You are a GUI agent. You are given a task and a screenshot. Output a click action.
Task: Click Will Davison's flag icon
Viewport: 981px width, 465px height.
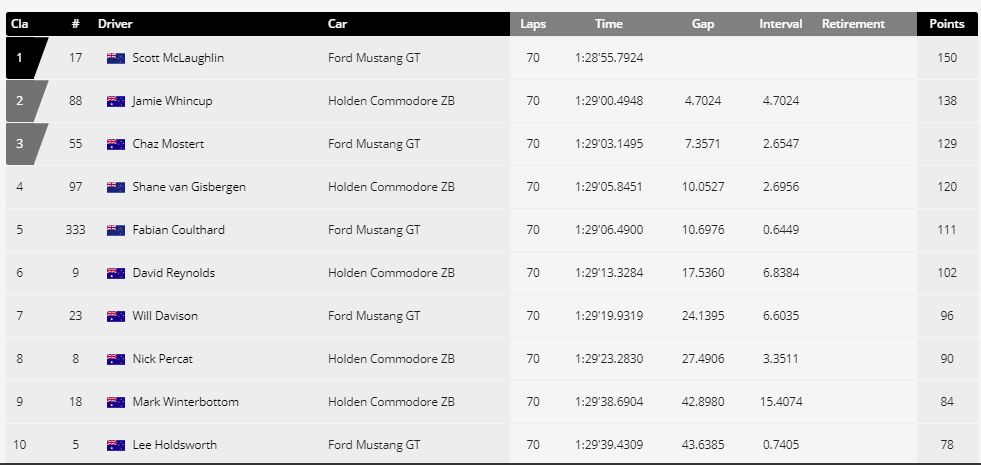pos(116,316)
